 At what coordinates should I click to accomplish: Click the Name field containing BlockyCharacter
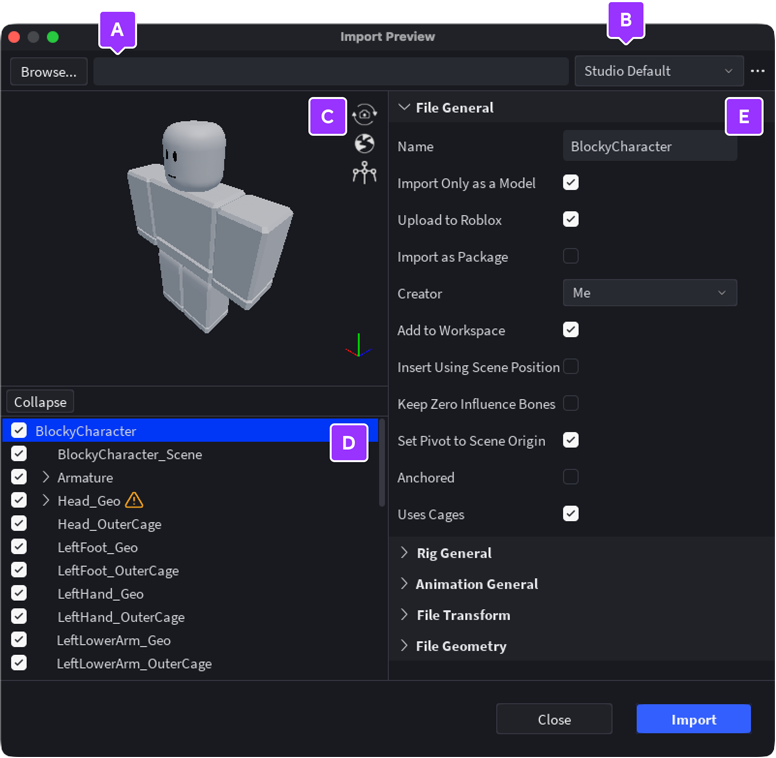point(650,146)
